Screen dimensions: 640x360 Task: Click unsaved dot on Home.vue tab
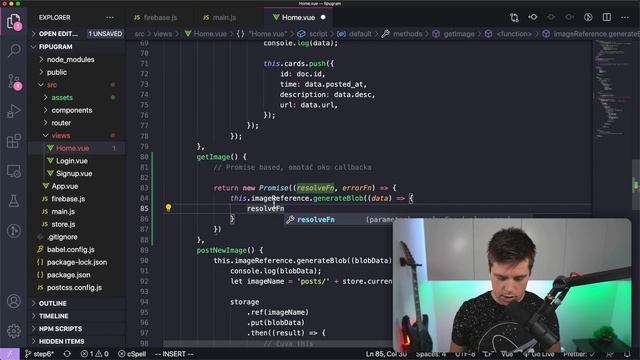(x=323, y=18)
